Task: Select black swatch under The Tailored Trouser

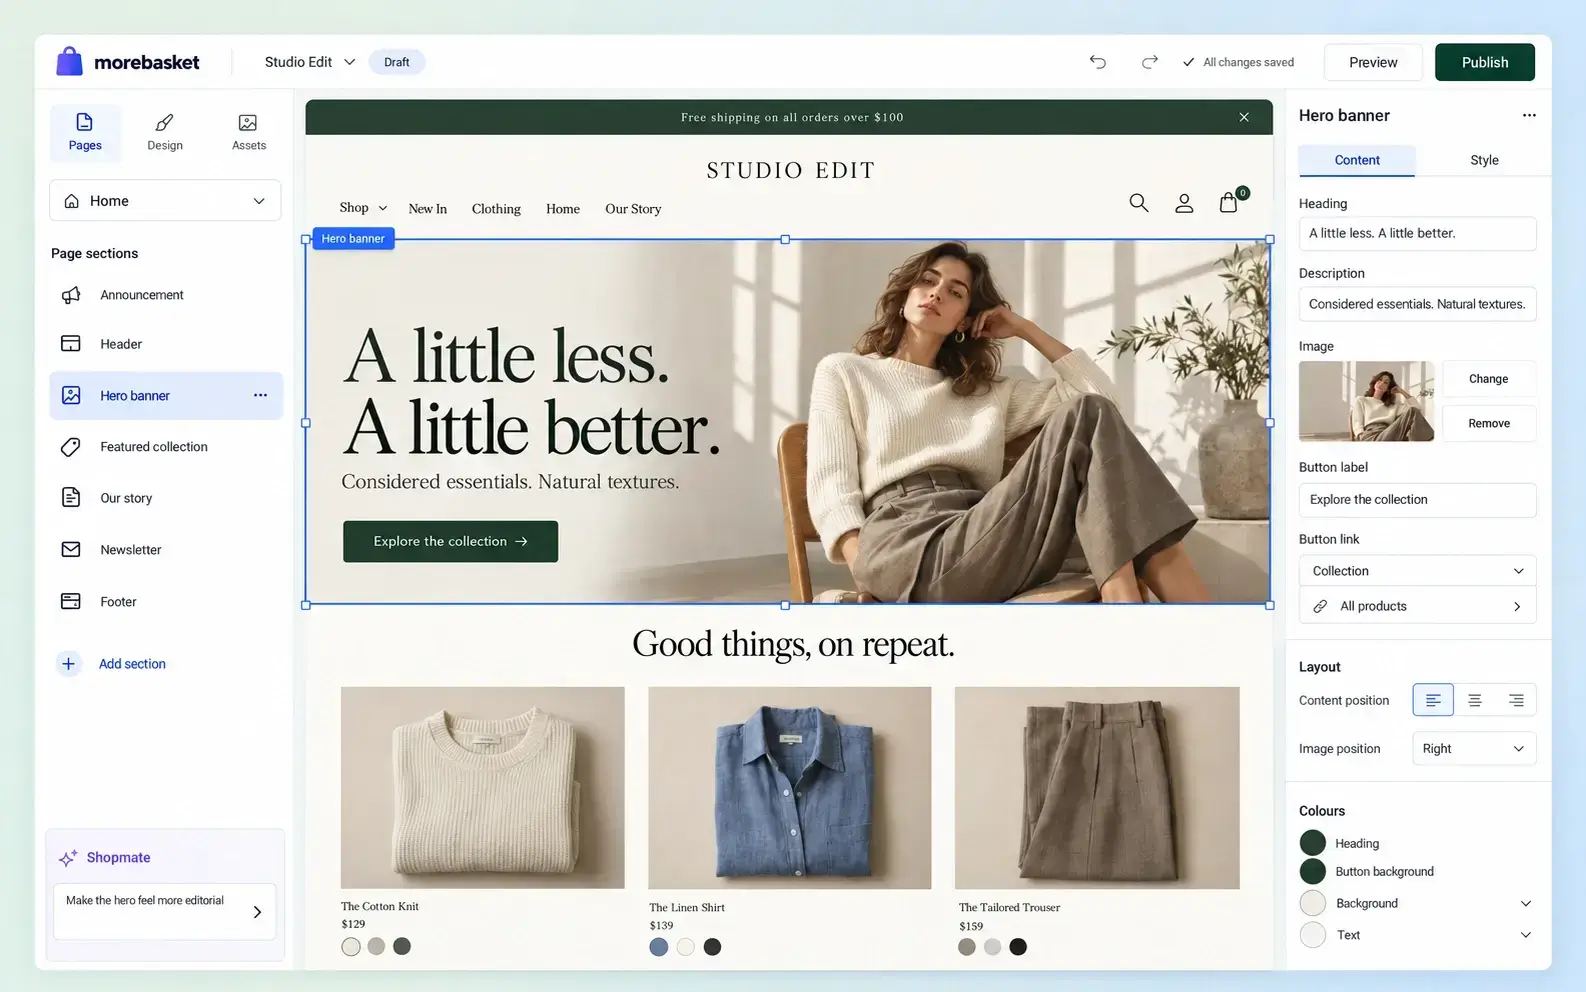Action: coord(1018,947)
